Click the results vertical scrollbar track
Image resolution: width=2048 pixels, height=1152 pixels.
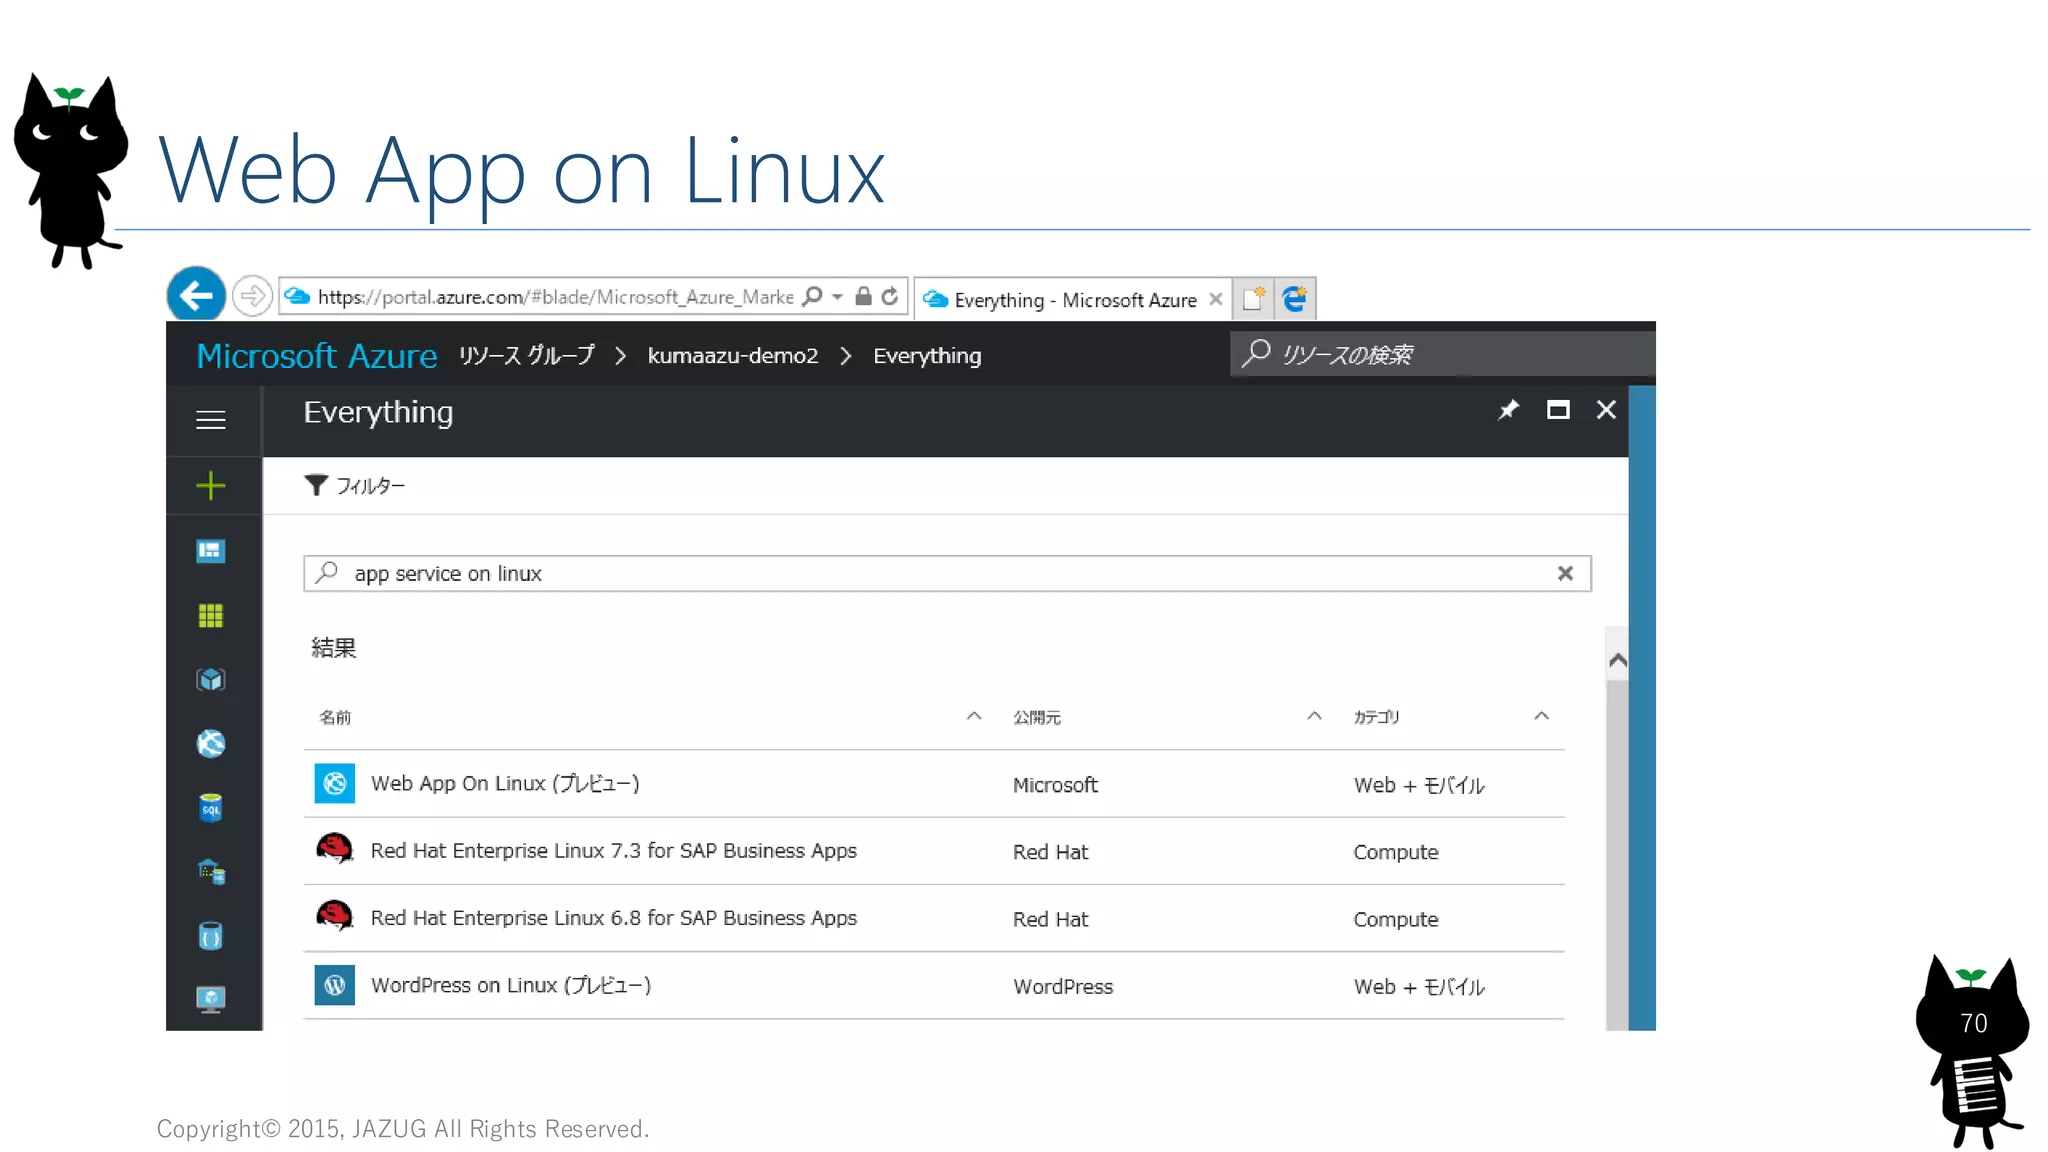coord(1617,855)
